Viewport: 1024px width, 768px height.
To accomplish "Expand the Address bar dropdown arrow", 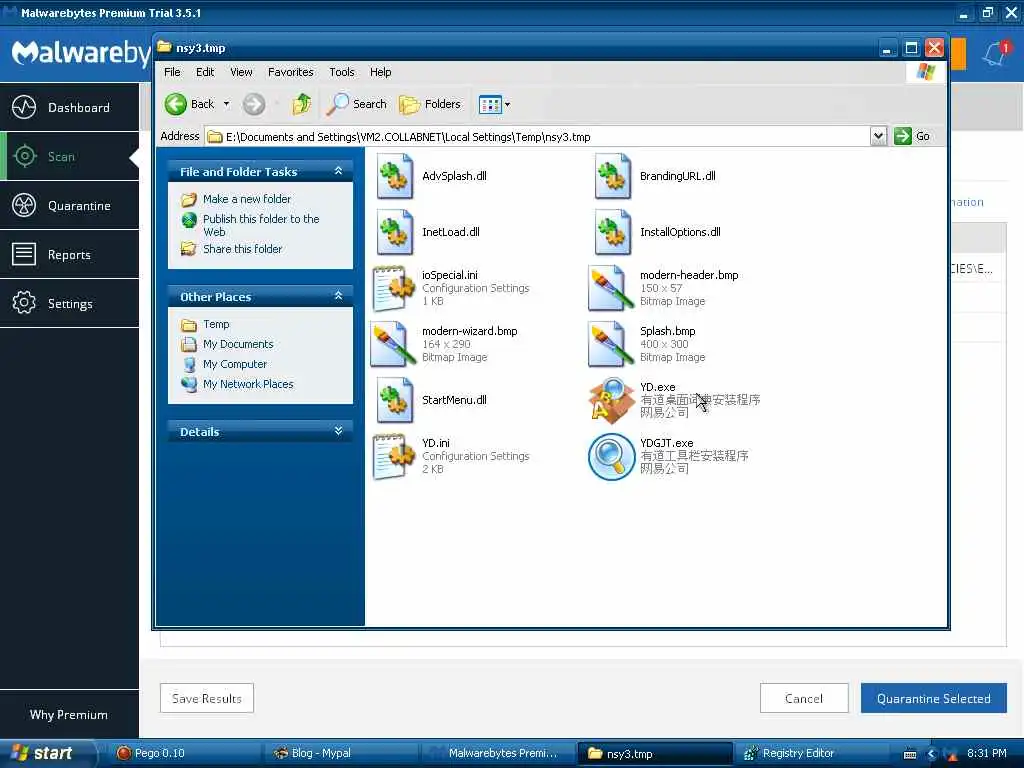I will pyautogui.click(x=878, y=136).
